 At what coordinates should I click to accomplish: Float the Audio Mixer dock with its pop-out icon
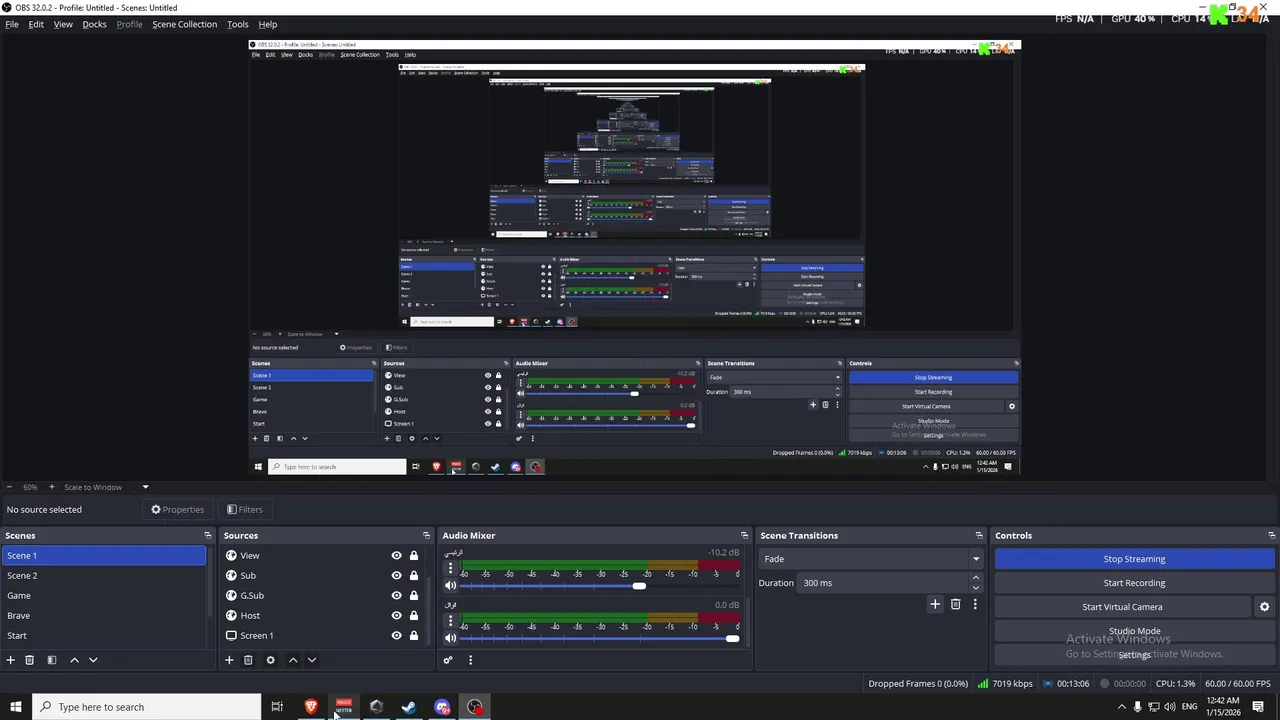(x=744, y=536)
